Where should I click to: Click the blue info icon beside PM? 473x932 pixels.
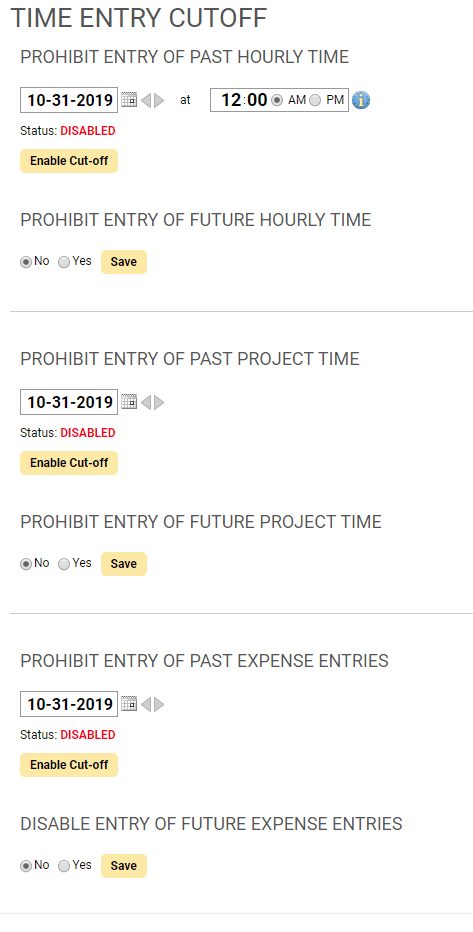pos(361,100)
